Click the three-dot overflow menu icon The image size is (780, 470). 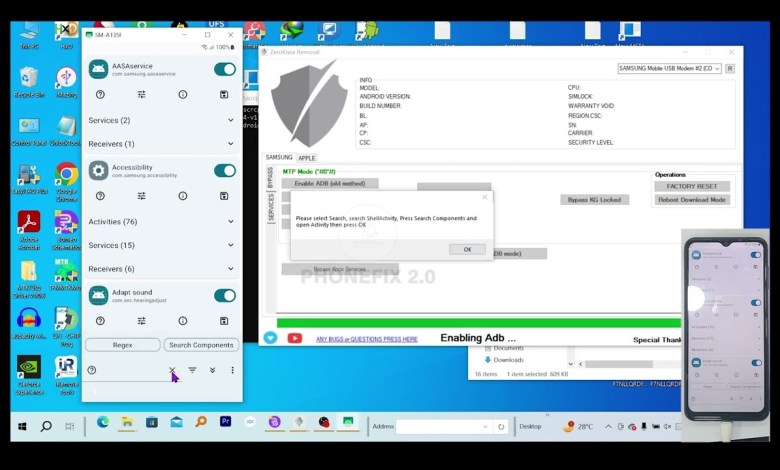[232, 370]
